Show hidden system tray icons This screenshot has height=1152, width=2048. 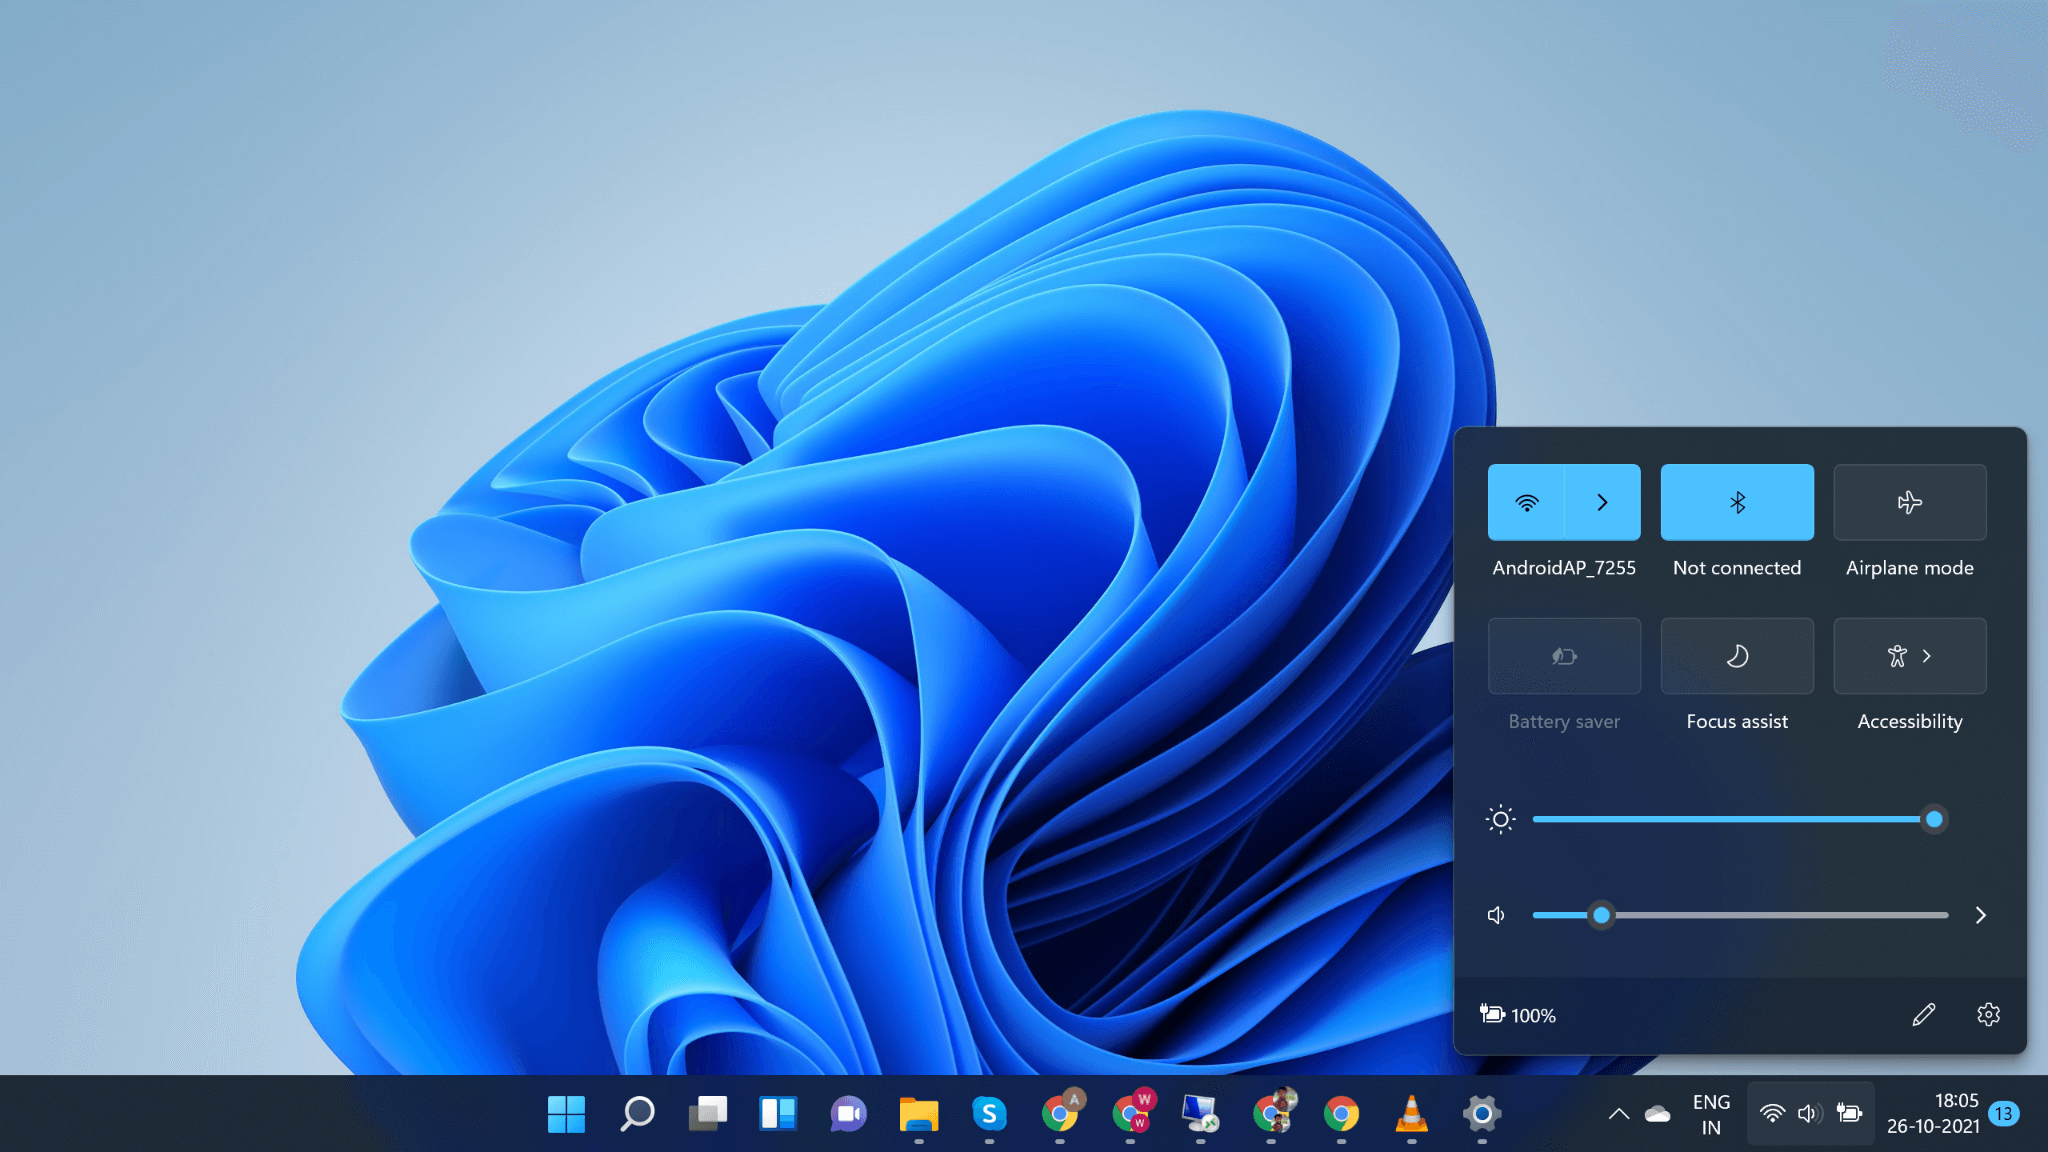tap(1618, 1114)
